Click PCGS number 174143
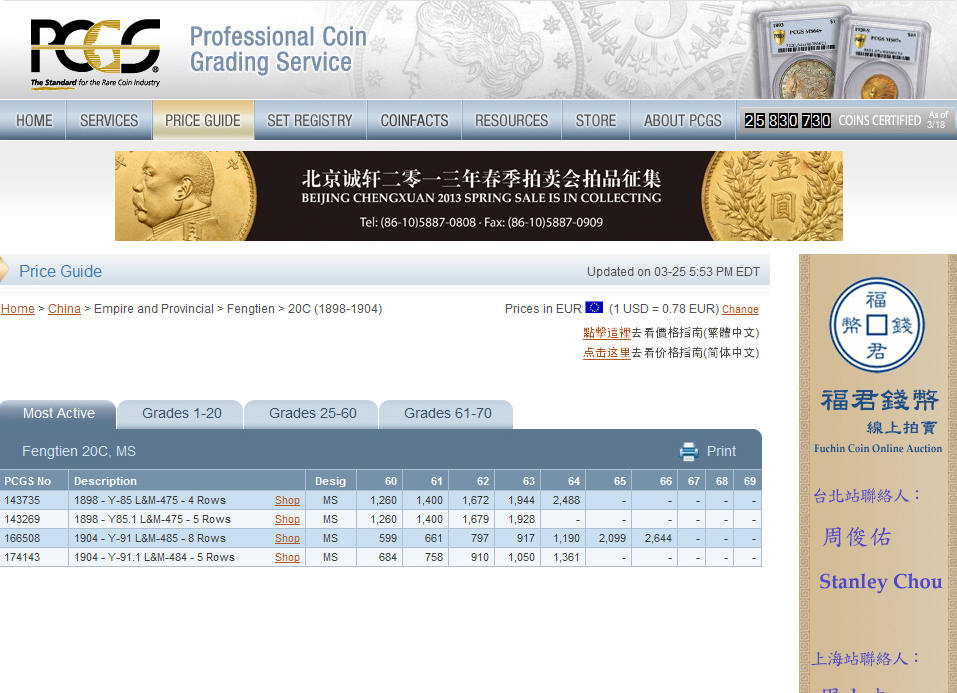Image resolution: width=957 pixels, height=693 pixels. [22, 557]
